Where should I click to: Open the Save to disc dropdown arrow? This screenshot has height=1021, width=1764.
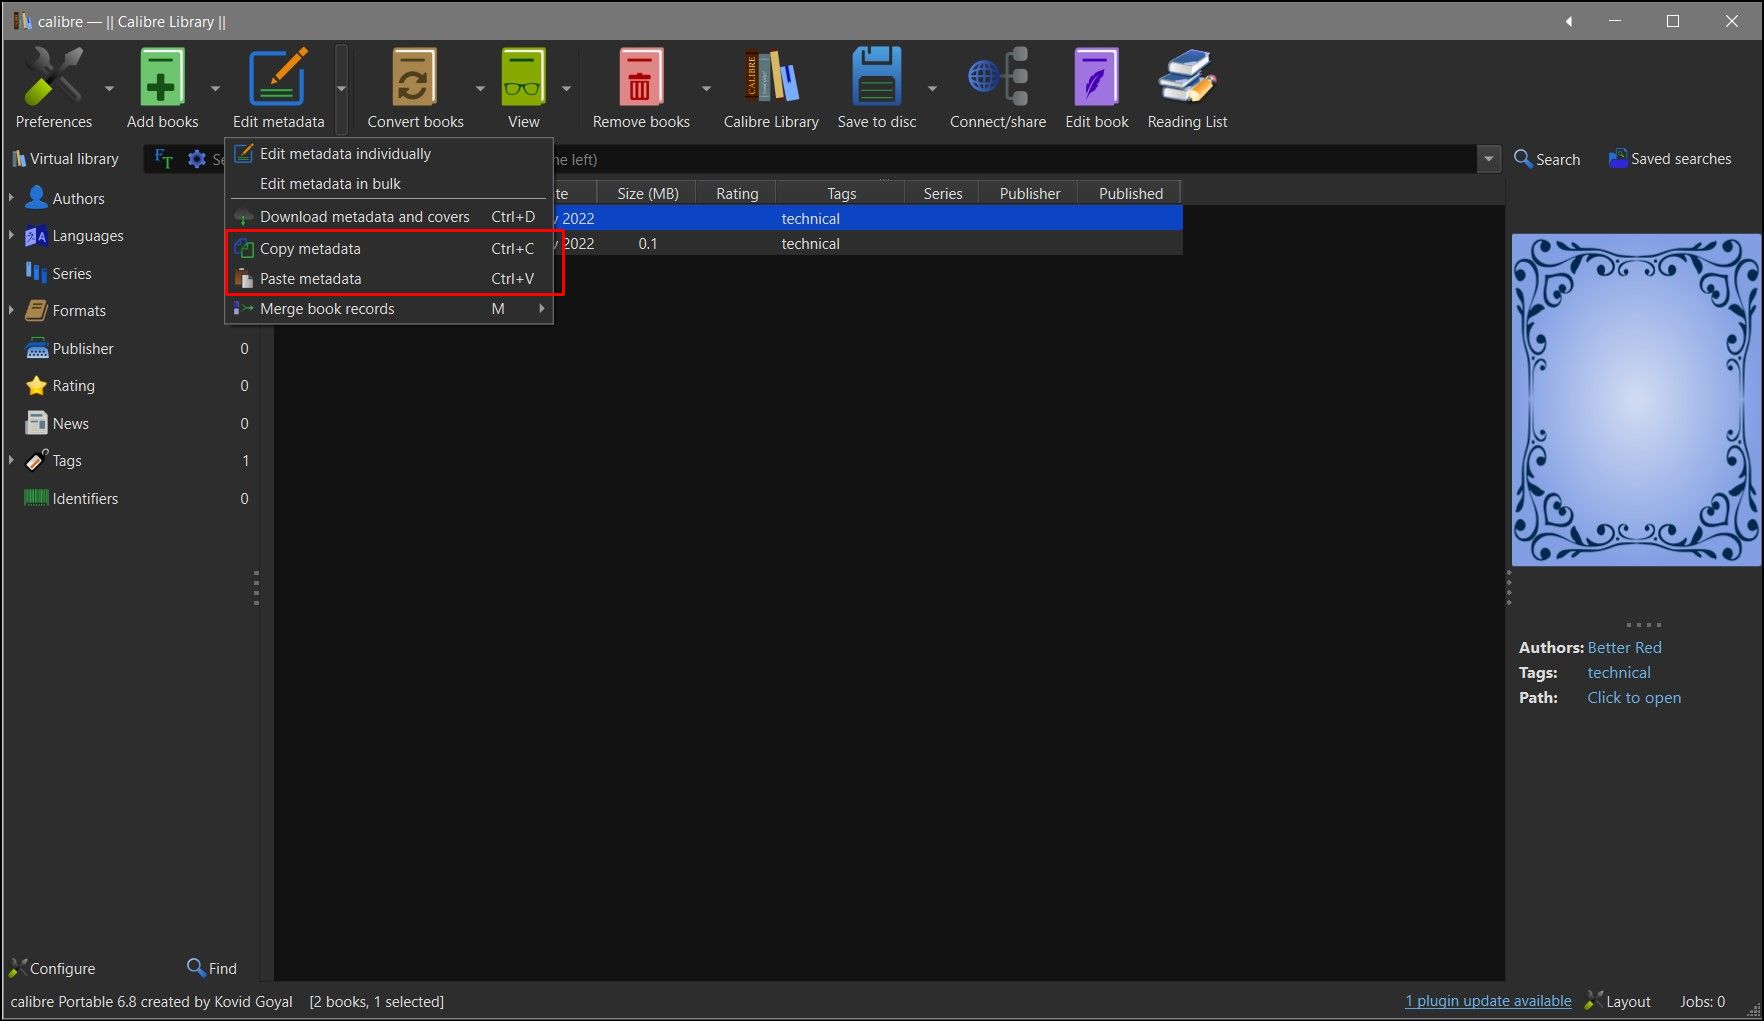(x=932, y=88)
